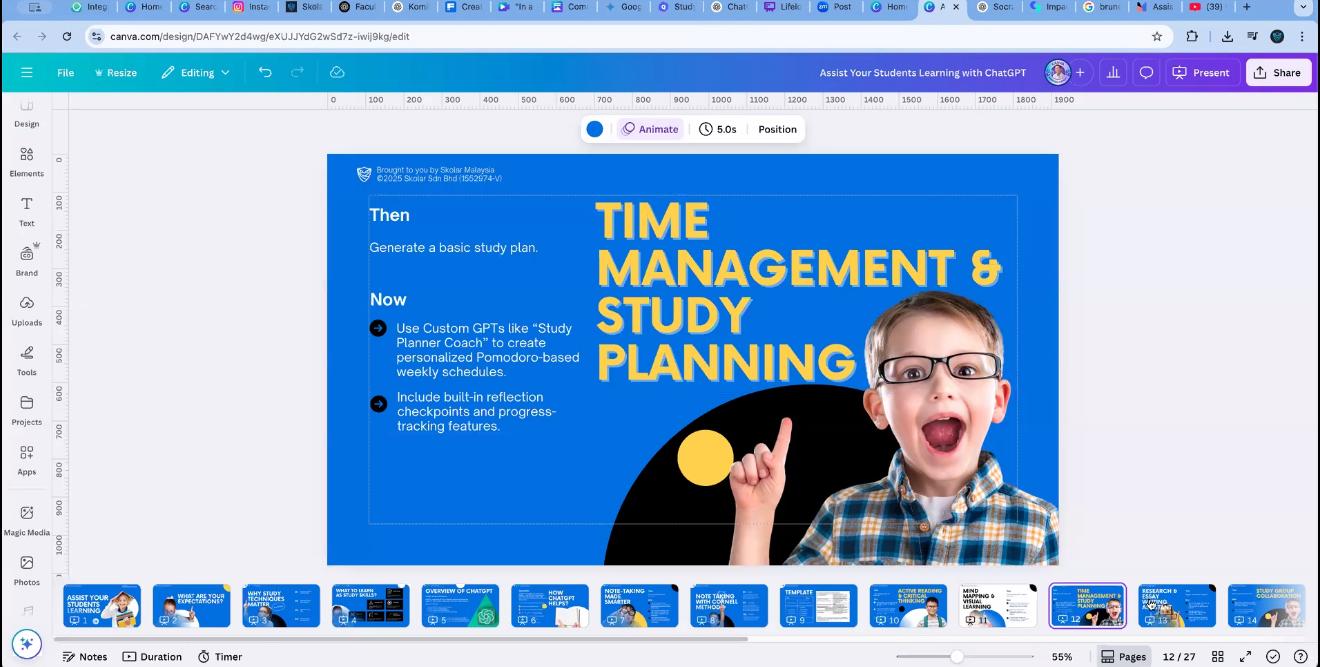1320x667 pixels.
Task: Open the Duration view
Action: [x=153, y=657]
